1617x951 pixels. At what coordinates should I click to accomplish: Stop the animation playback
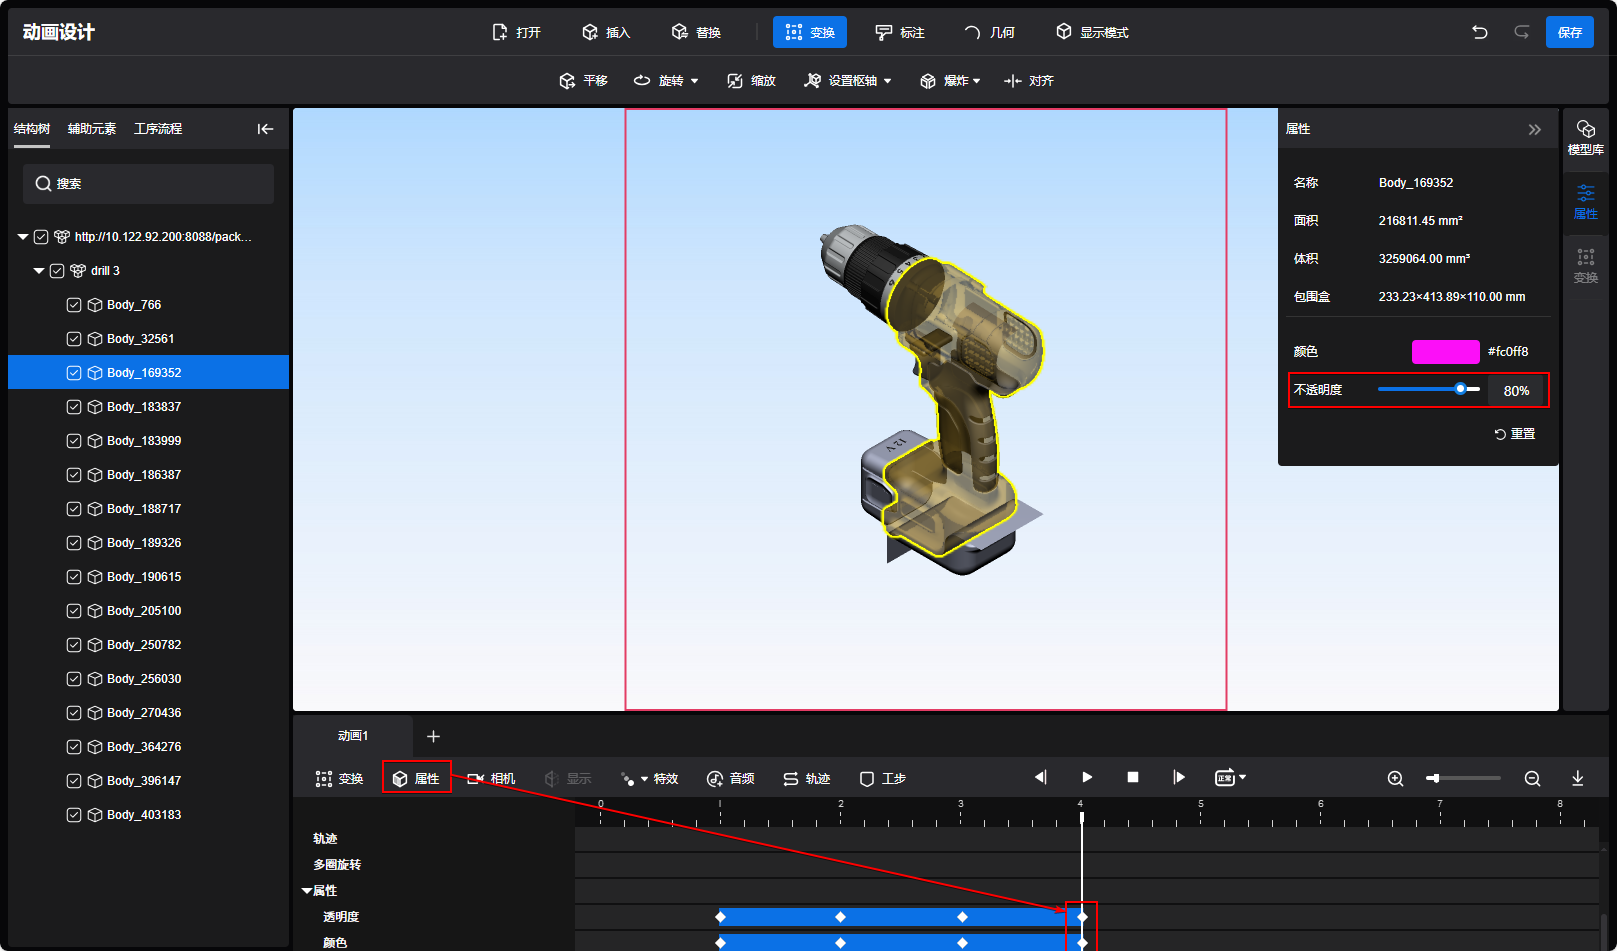[1133, 777]
